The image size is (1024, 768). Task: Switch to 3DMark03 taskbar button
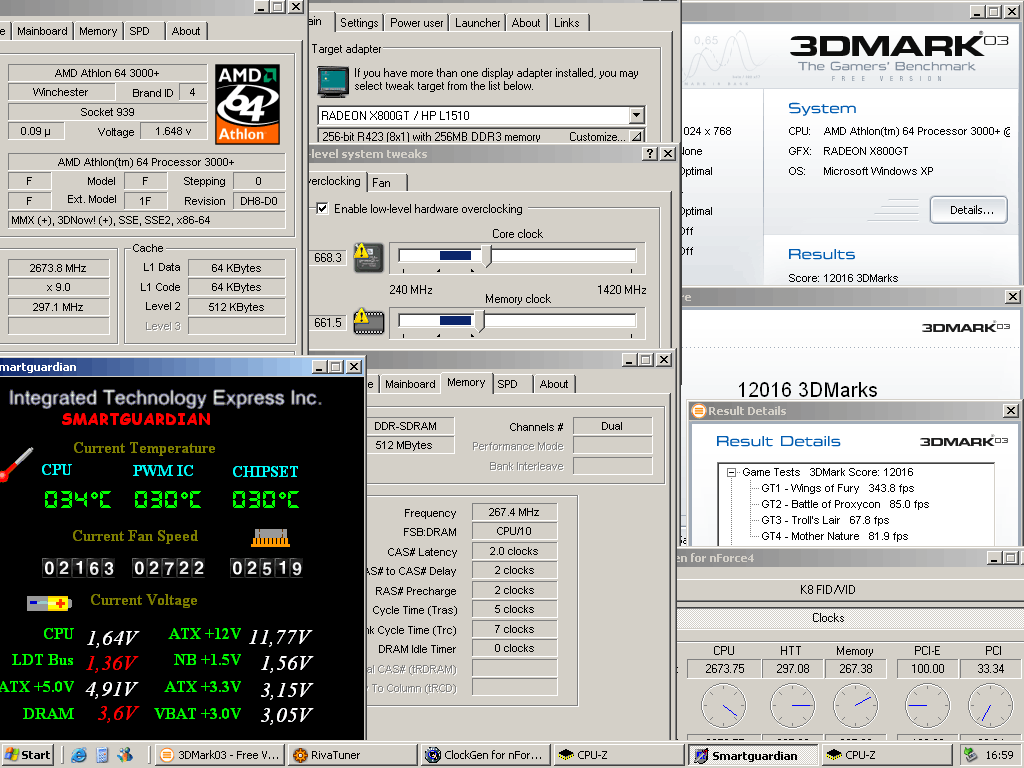(221, 755)
